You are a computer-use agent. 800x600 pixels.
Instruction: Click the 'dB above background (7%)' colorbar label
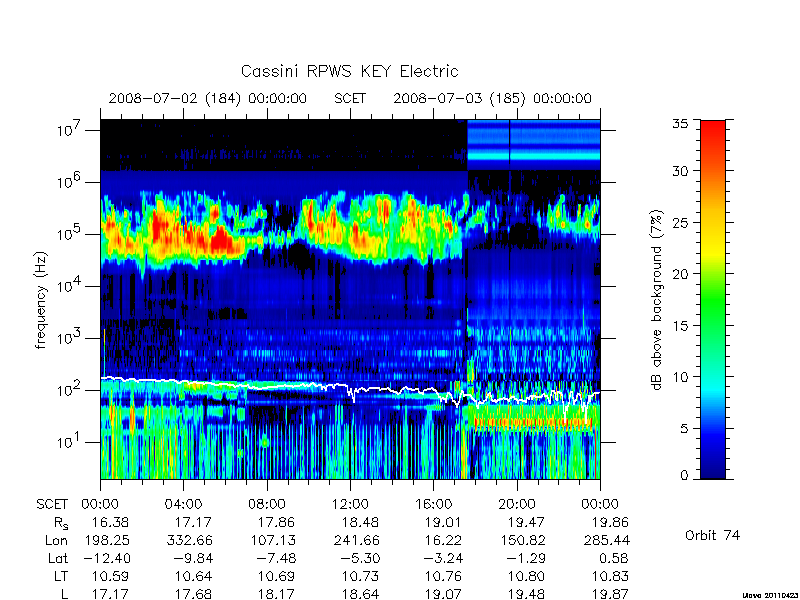(658, 300)
